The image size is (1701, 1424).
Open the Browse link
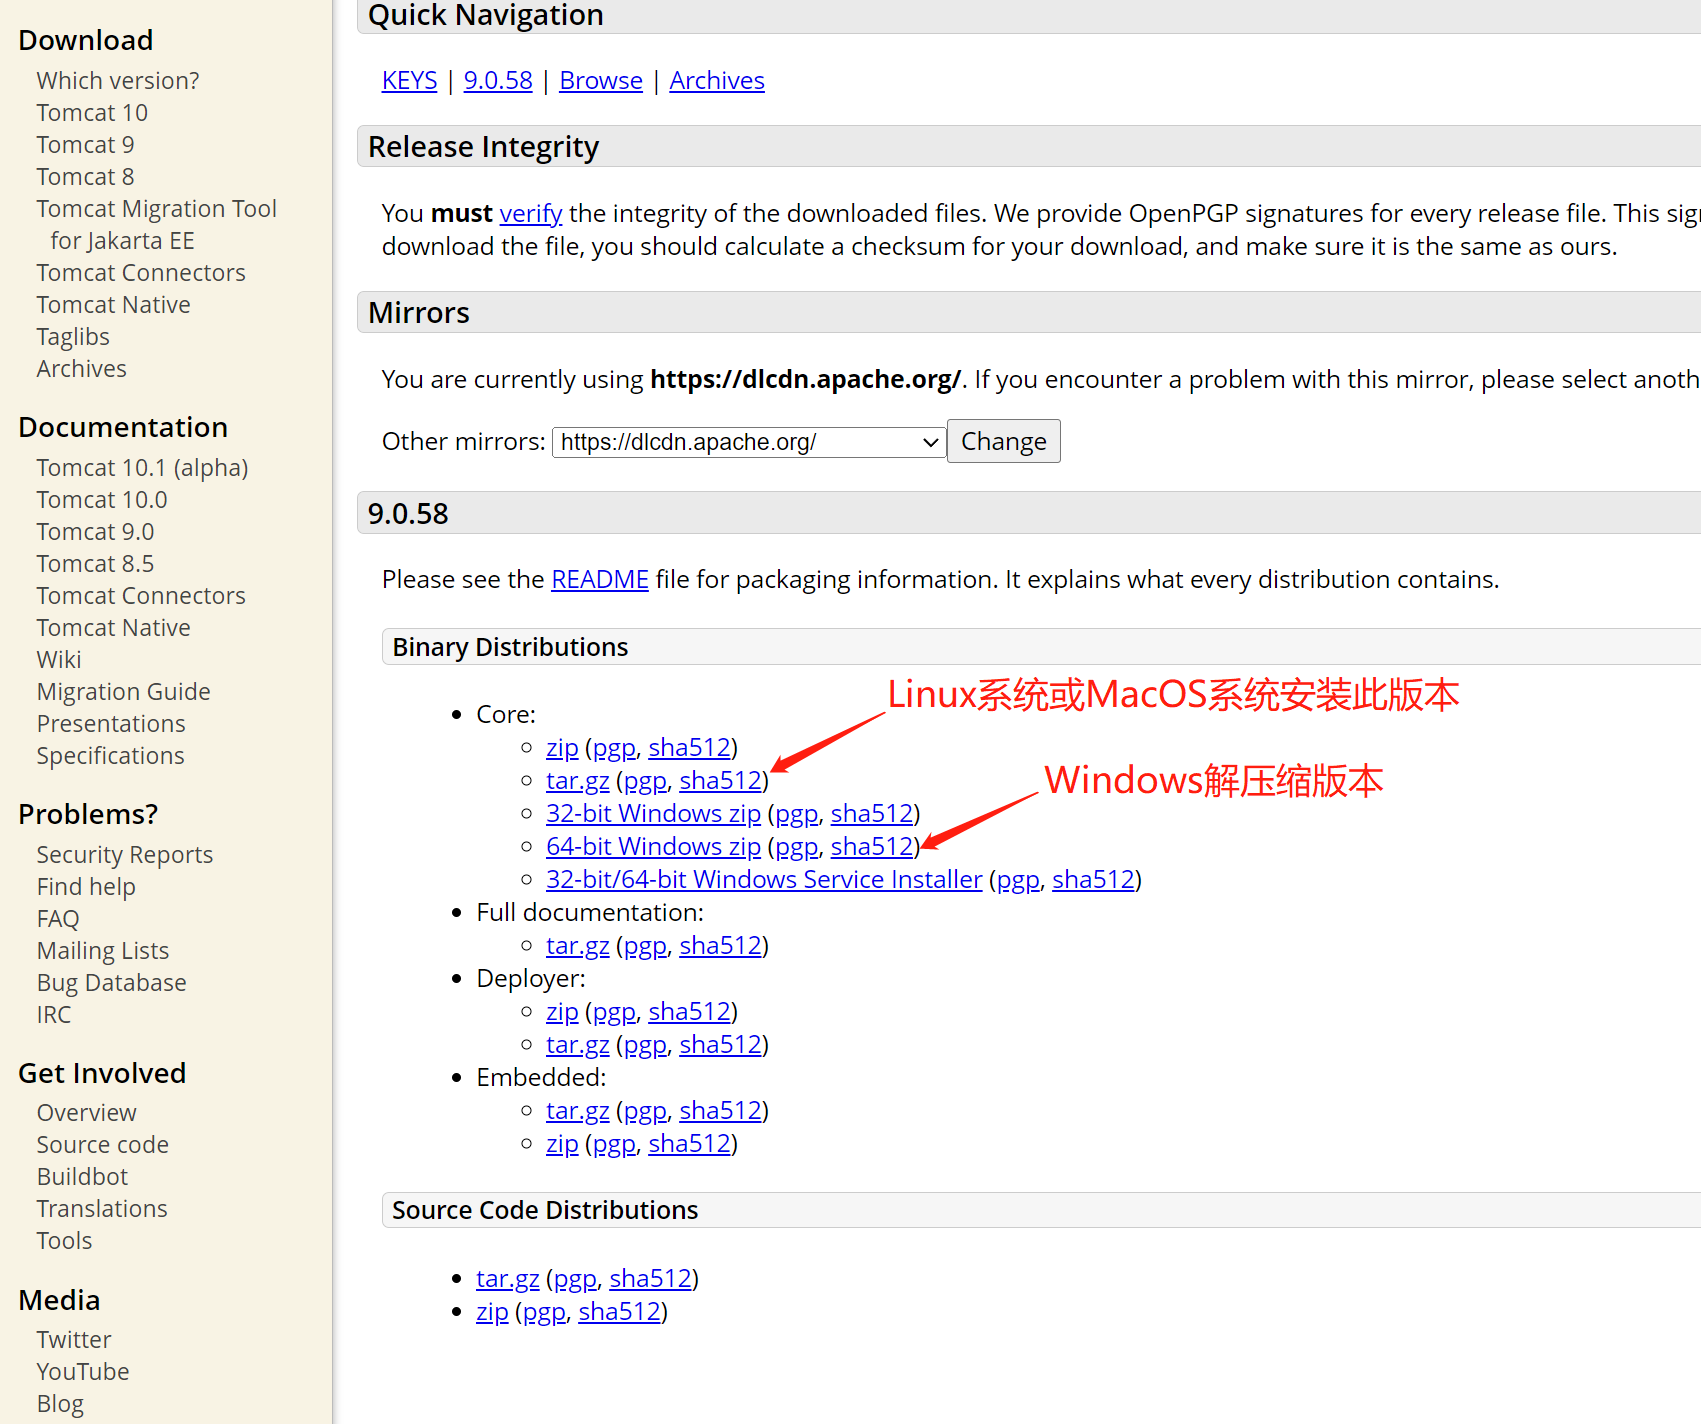[x=601, y=81]
